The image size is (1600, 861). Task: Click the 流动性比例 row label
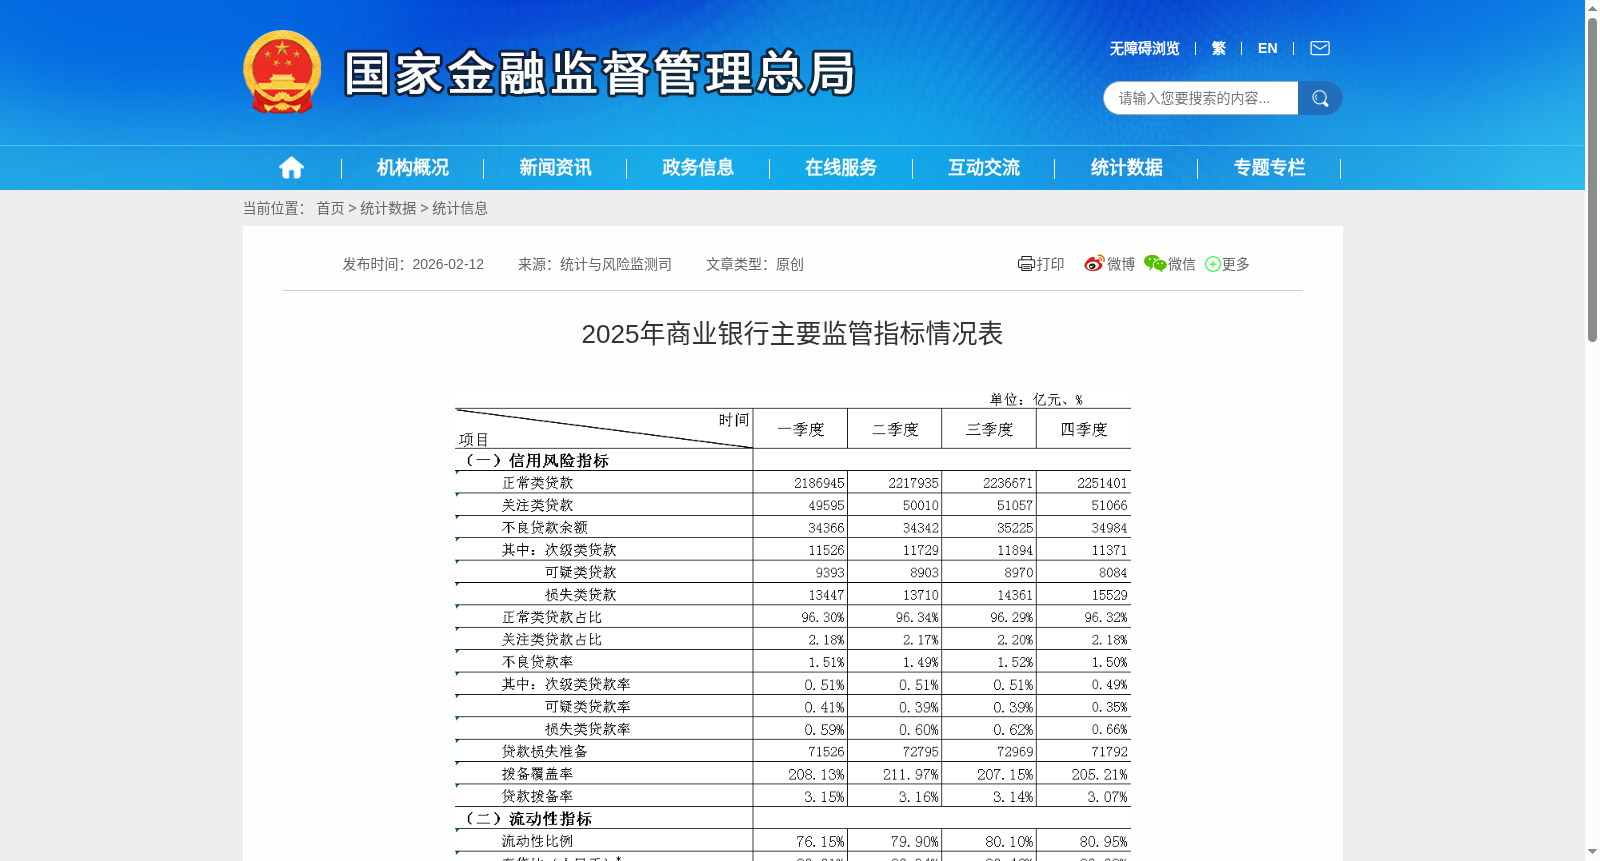[x=538, y=841]
